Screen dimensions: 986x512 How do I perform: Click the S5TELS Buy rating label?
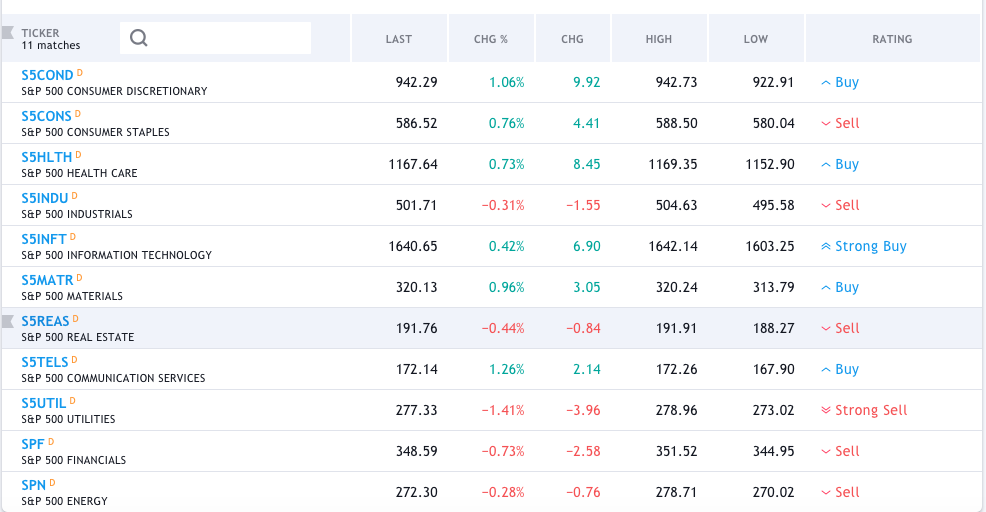847,369
